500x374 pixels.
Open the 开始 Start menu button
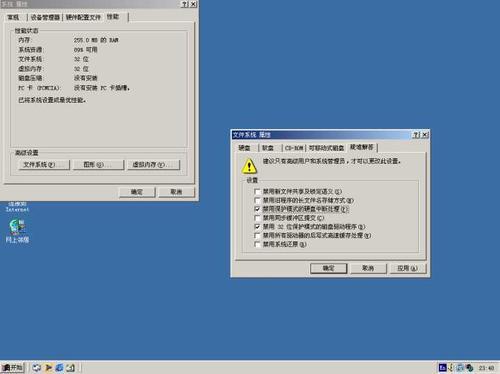tap(12, 368)
